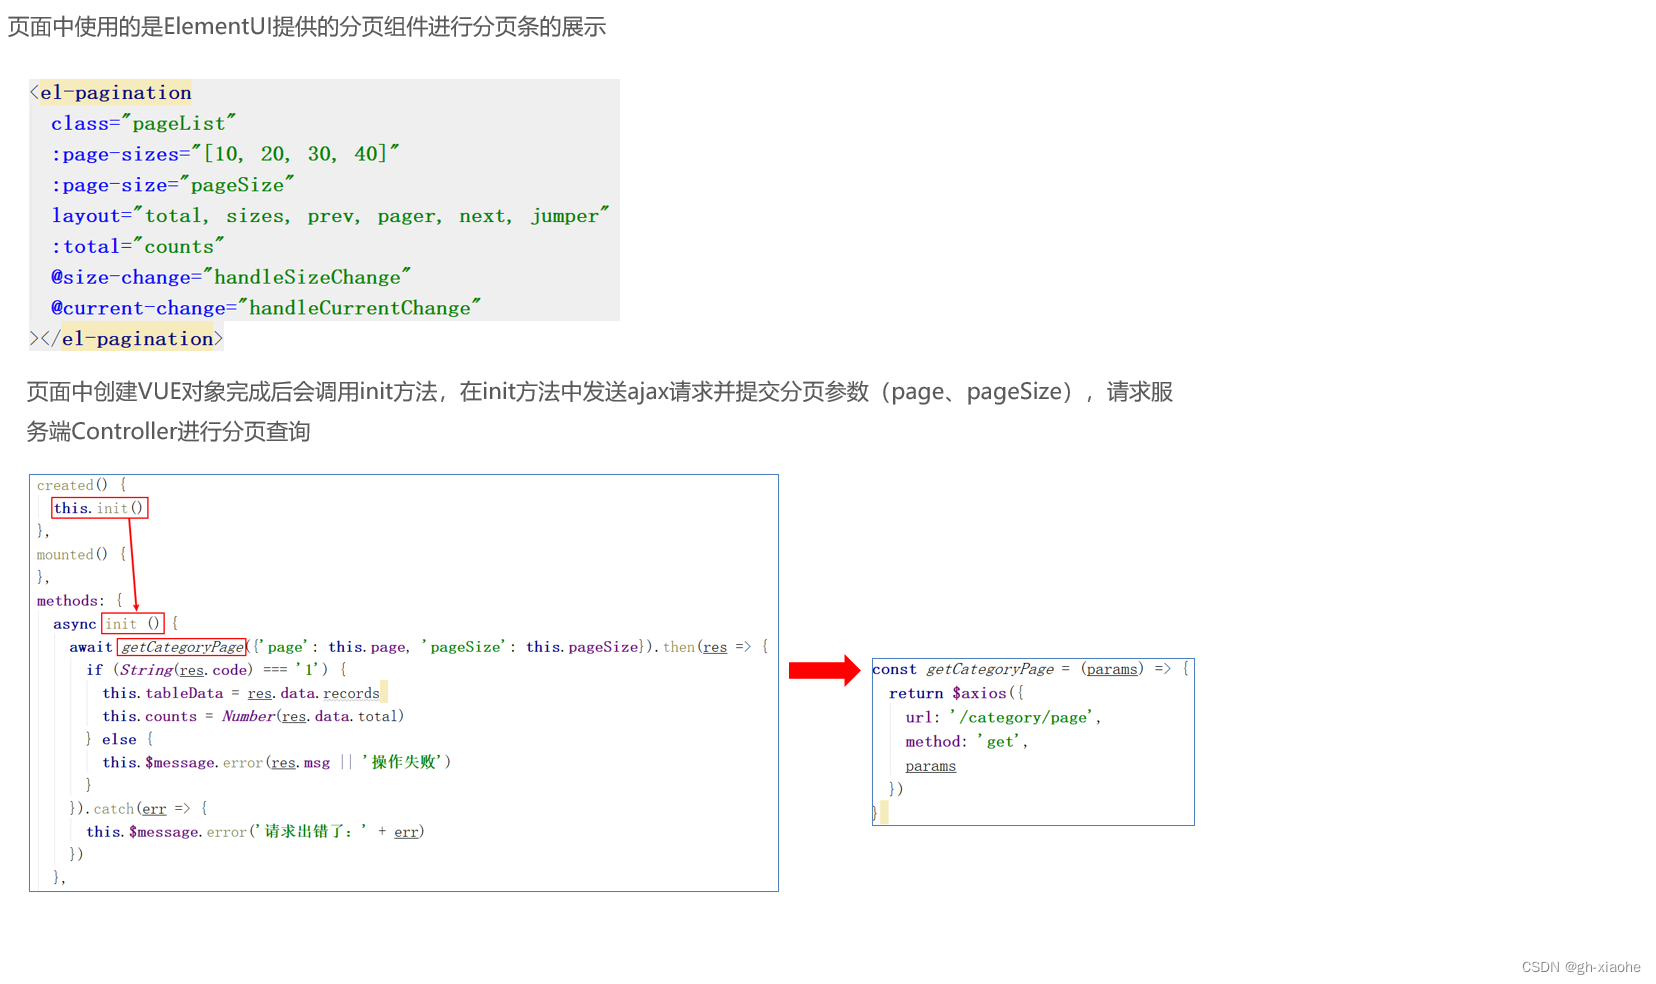Viewport: 1656px width, 984px height.
Task: Click the mounted() { line
Action: [82, 554]
